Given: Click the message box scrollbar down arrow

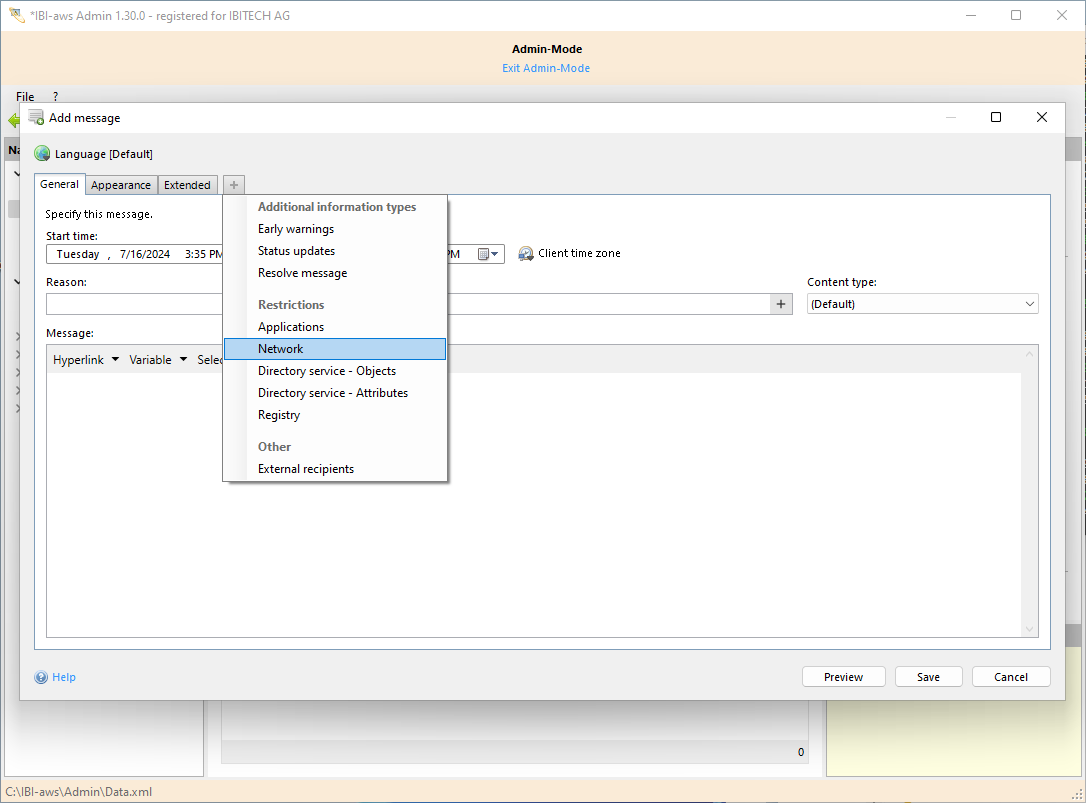Looking at the screenshot, I should point(1029,629).
